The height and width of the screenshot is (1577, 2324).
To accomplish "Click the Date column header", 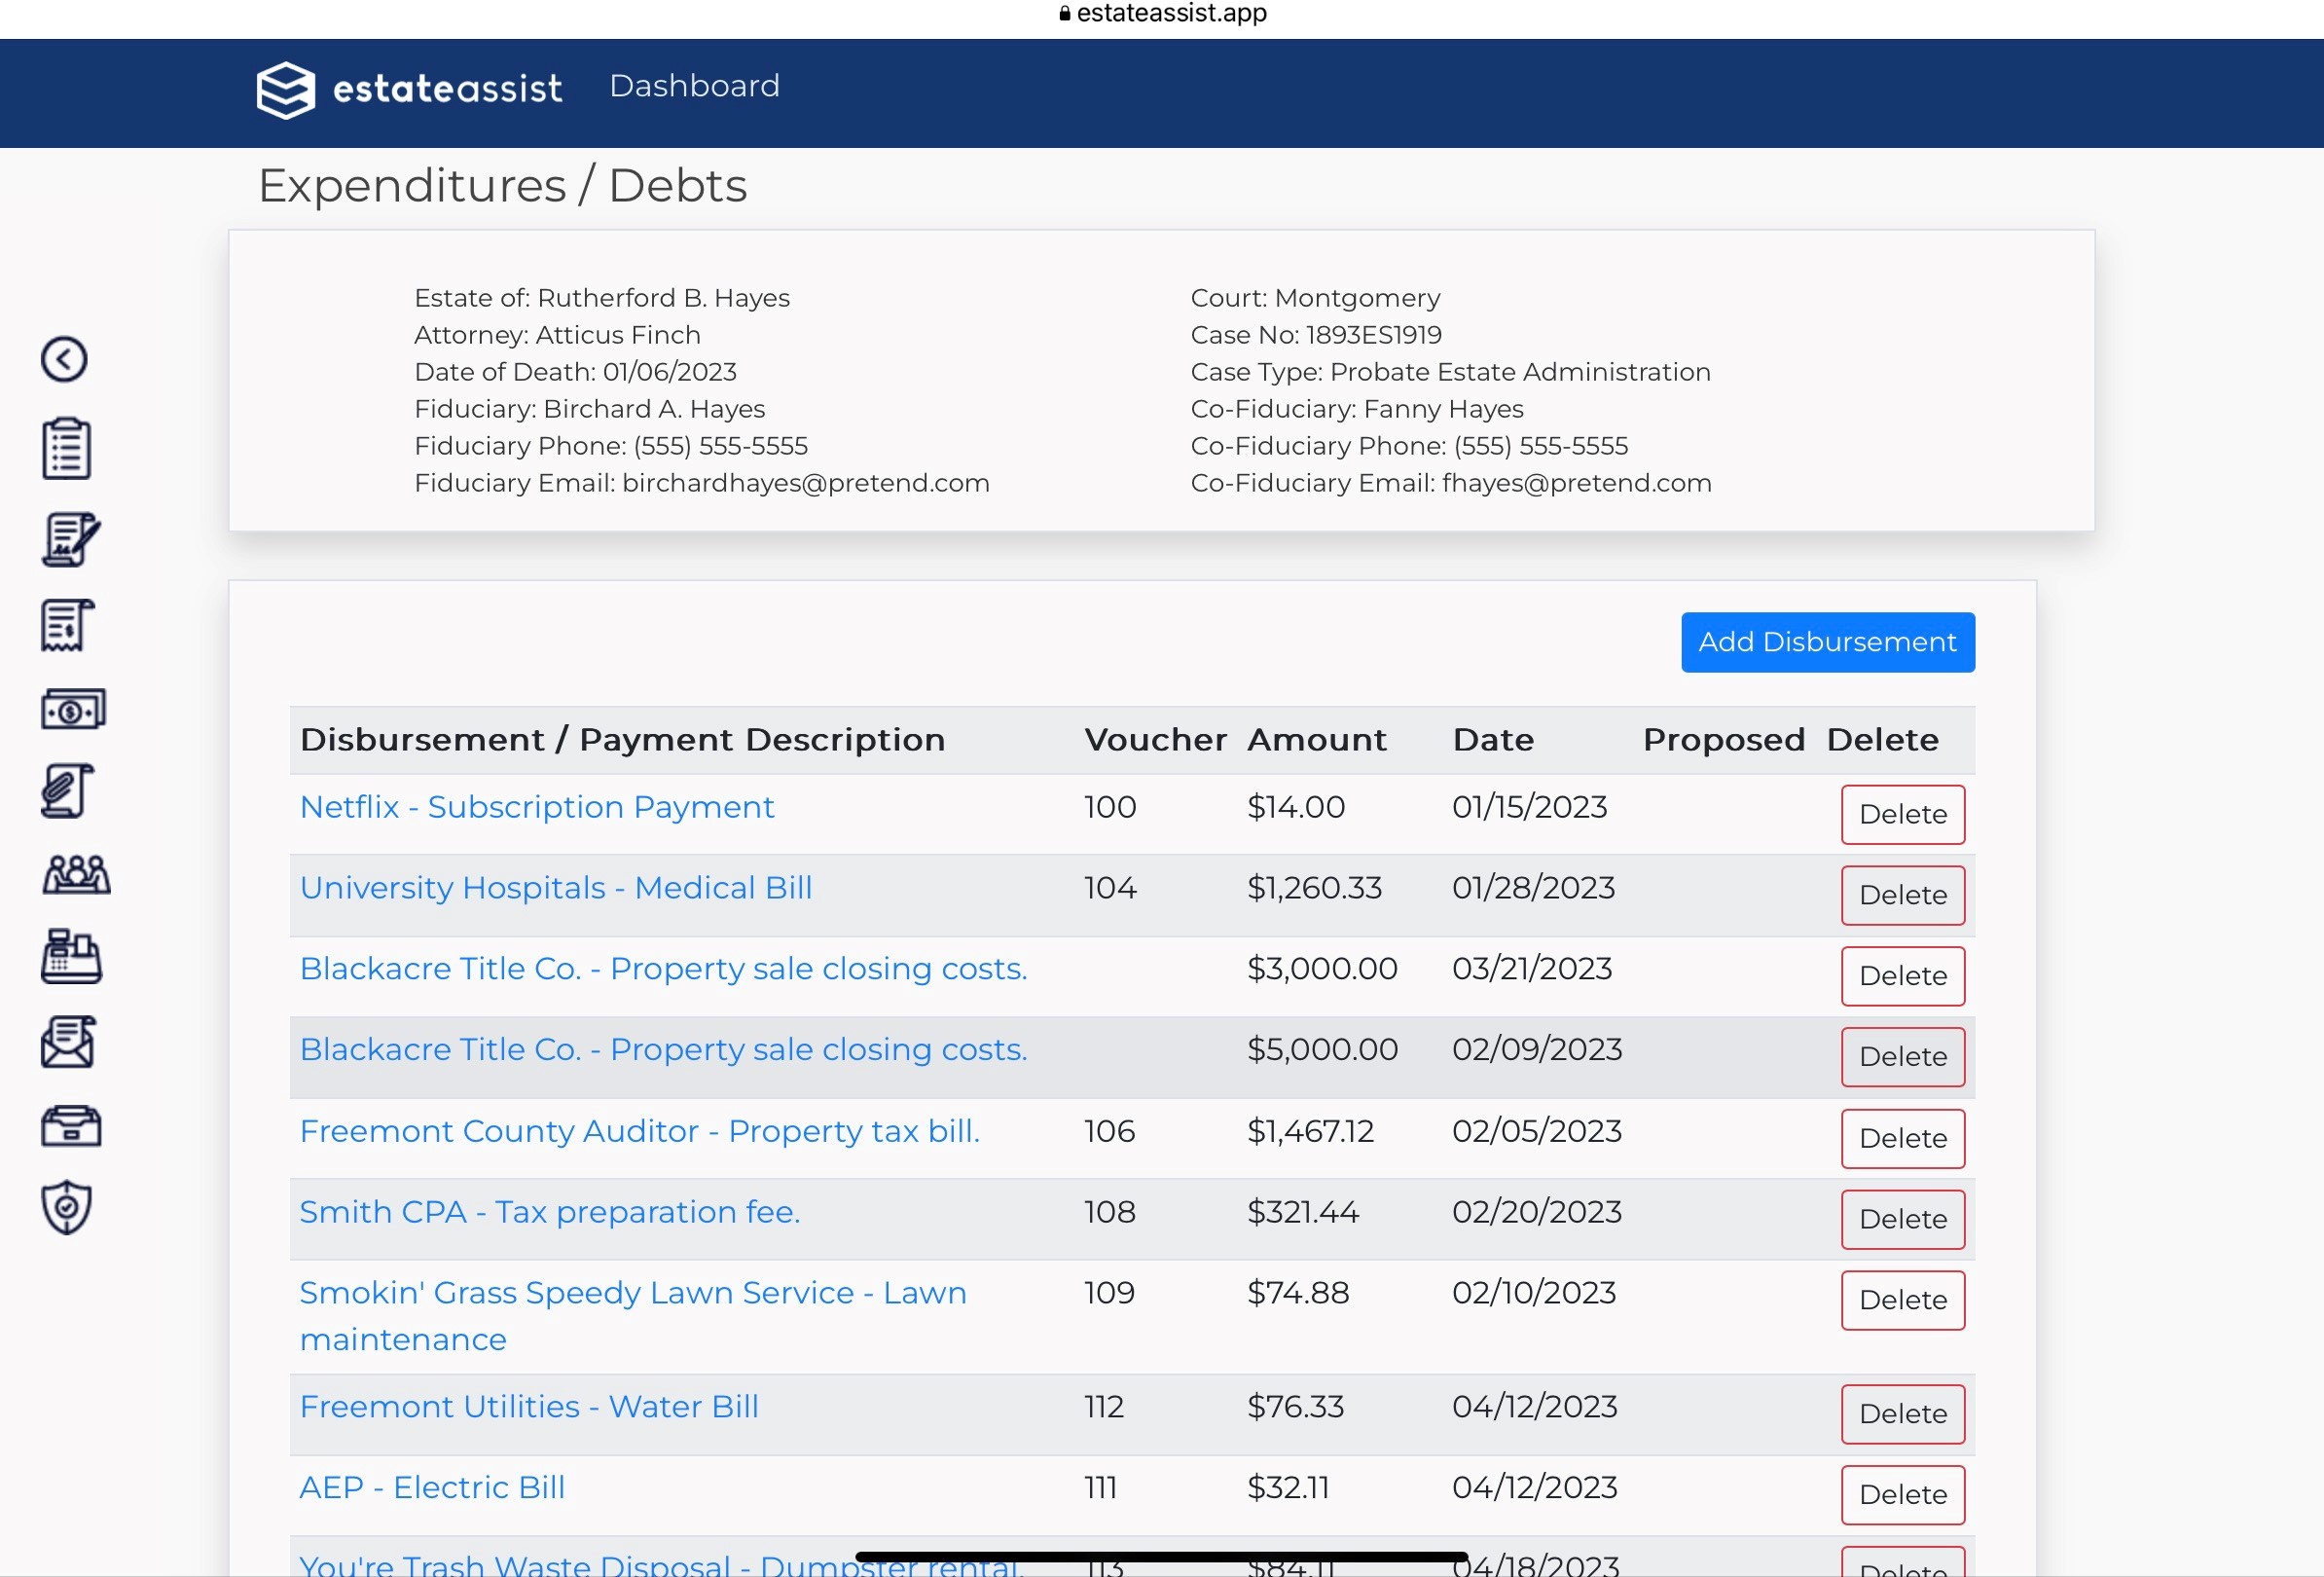I will [x=1492, y=740].
